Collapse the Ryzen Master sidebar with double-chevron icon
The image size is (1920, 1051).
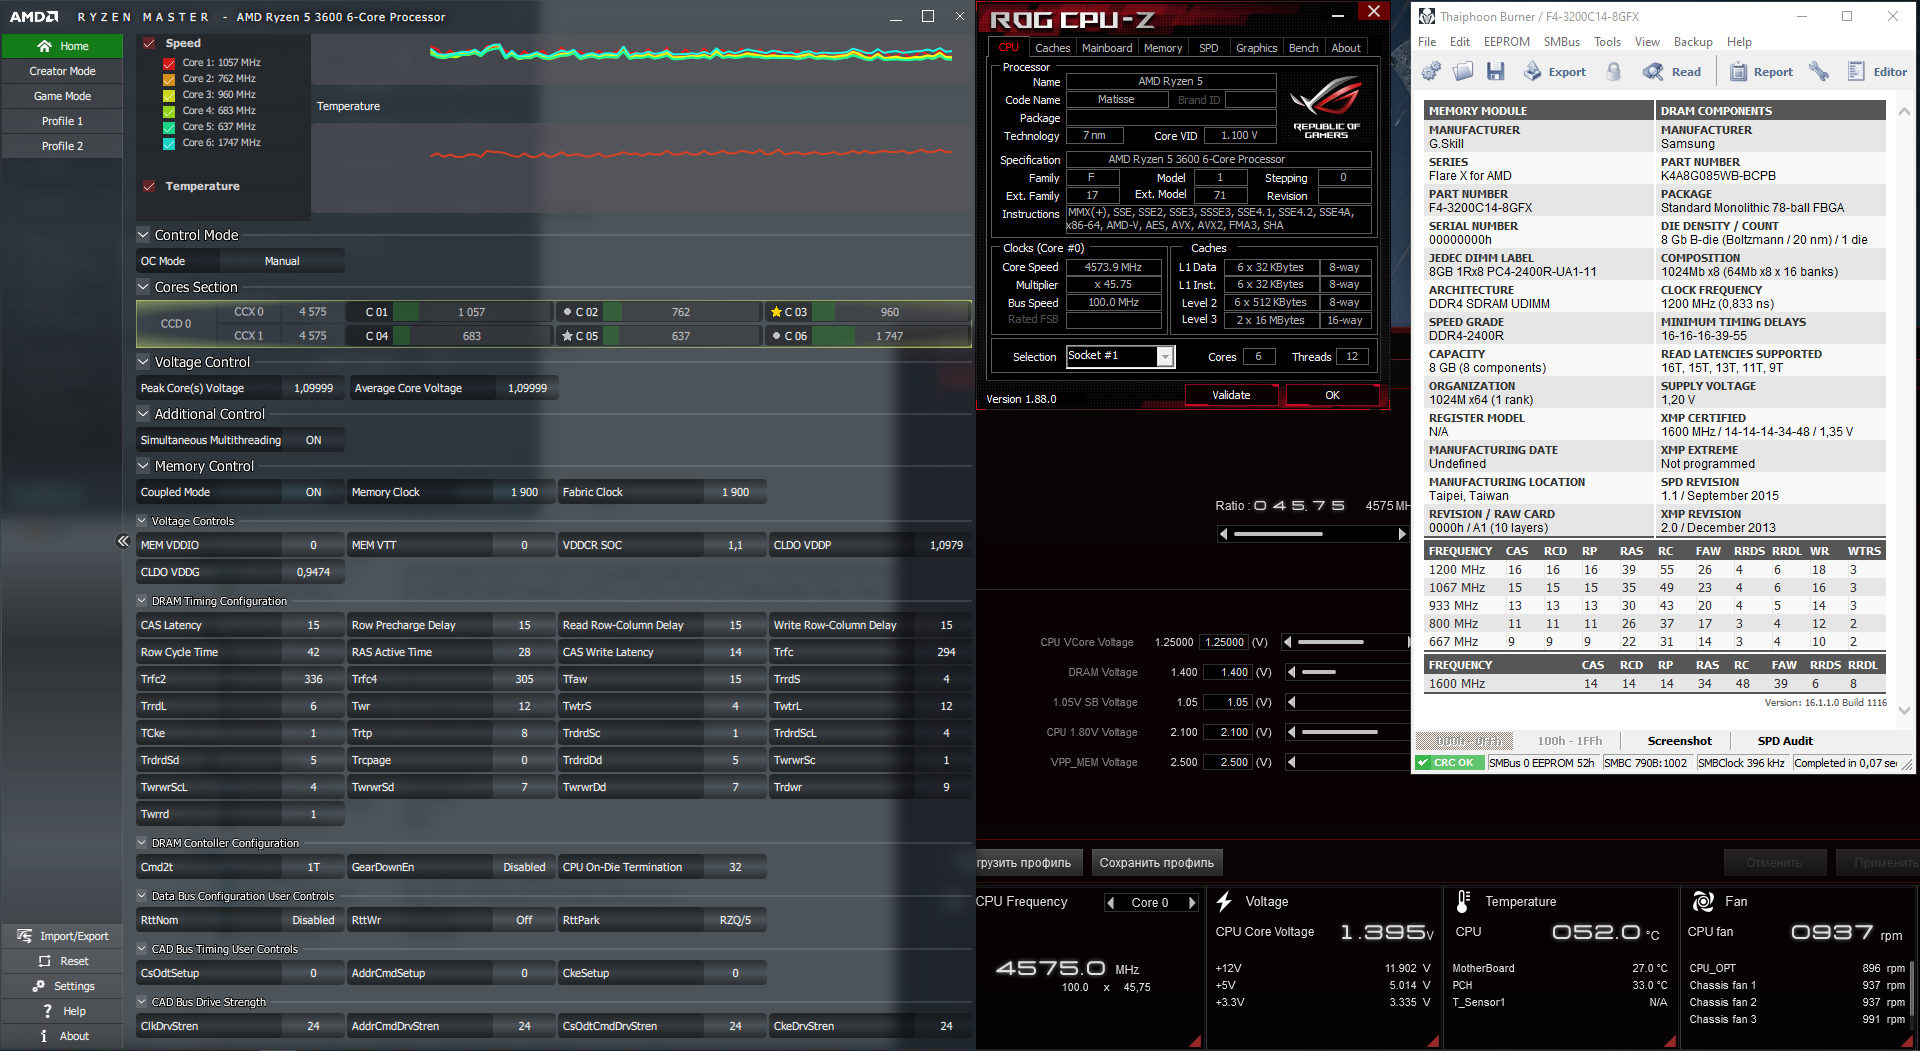[123, 541]
